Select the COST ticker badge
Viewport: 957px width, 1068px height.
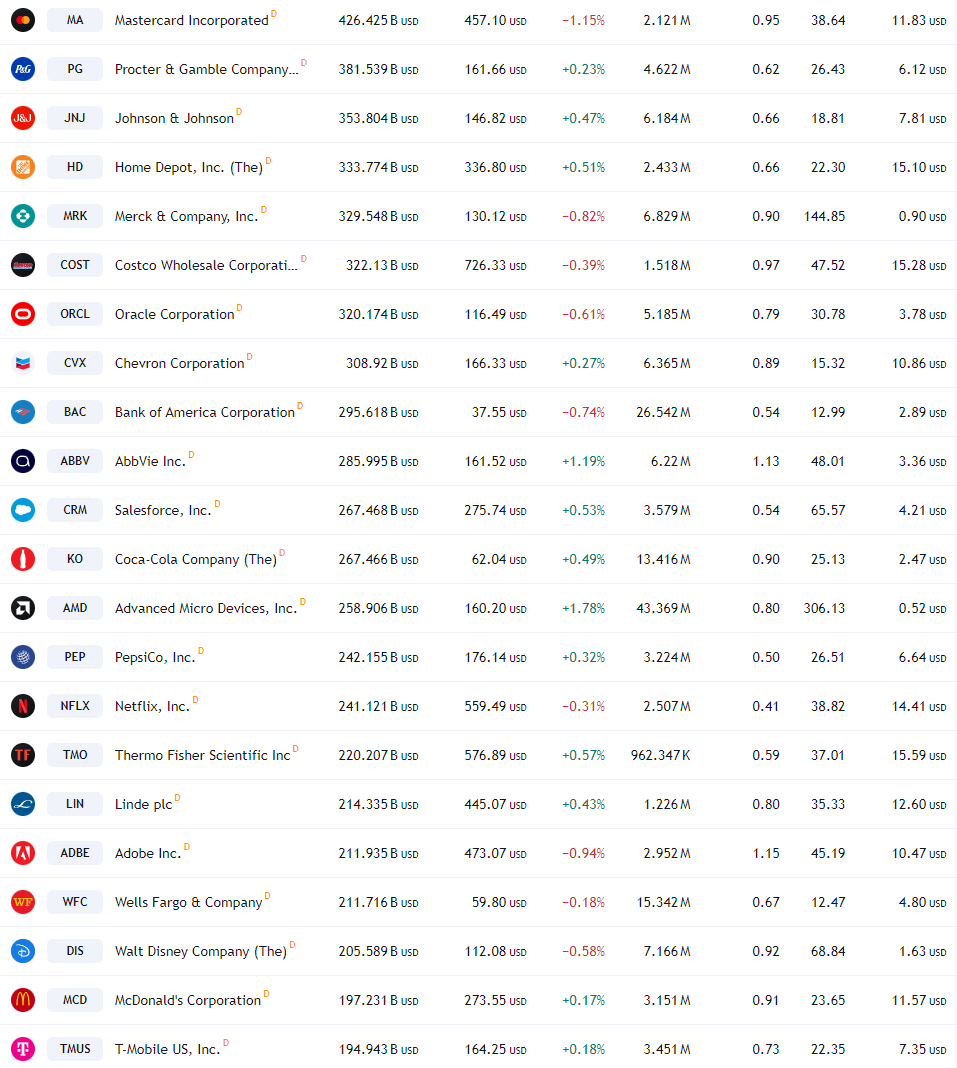coord(75,265)
